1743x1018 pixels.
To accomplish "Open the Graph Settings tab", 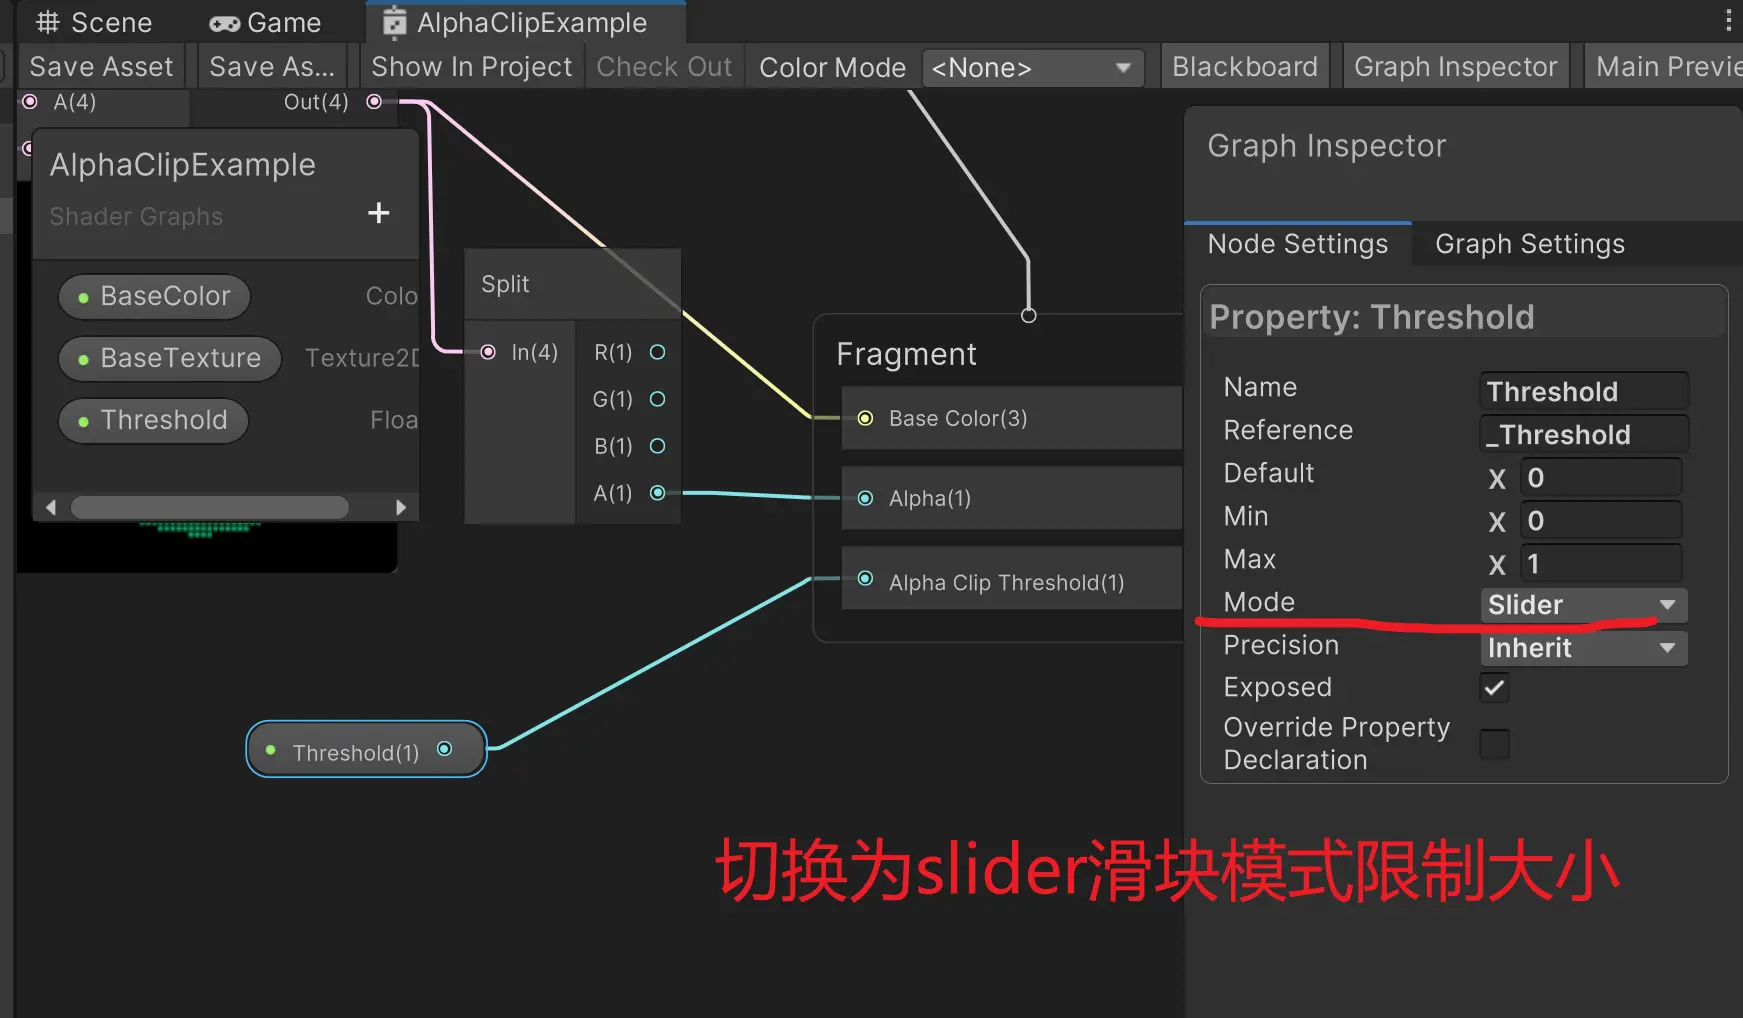I will click(1530, 244).
